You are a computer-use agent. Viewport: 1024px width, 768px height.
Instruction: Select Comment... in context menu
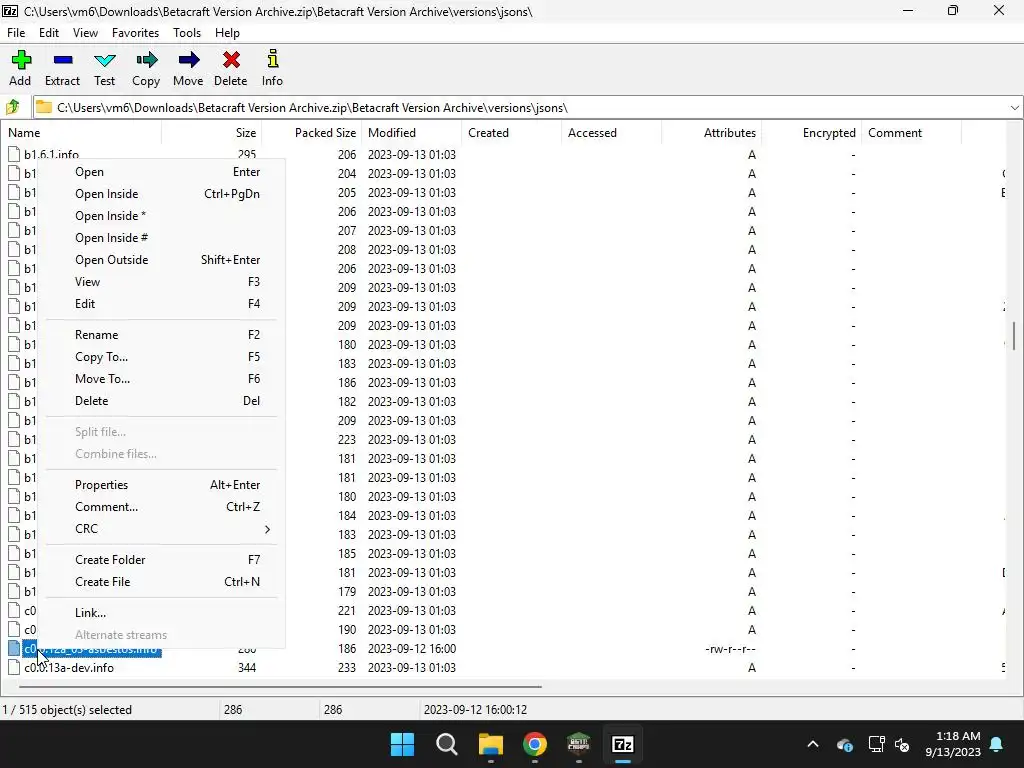(161, 507)
